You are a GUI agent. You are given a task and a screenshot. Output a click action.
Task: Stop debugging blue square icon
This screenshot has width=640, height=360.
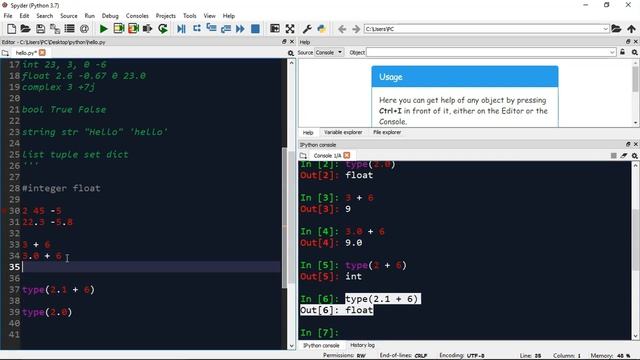255,29
